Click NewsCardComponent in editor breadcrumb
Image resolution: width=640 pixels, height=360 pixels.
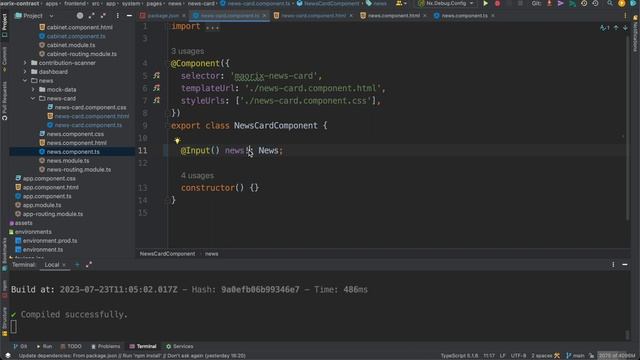point(167,254)
